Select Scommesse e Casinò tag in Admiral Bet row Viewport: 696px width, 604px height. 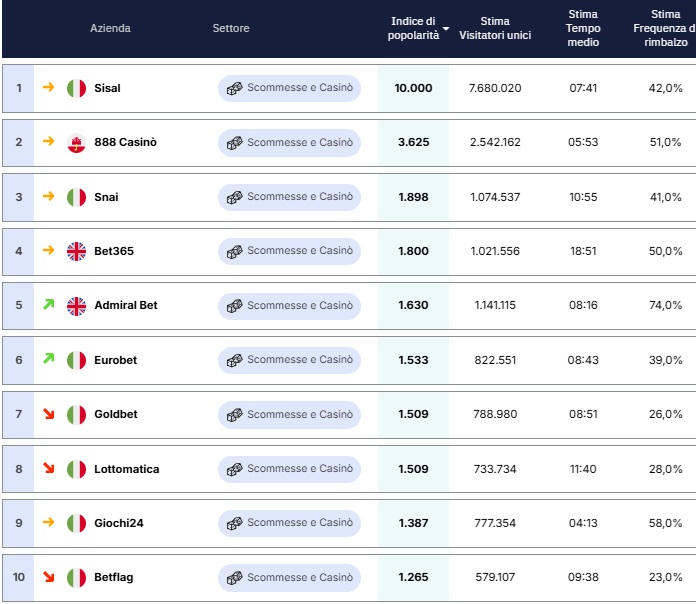click(289, 306)
